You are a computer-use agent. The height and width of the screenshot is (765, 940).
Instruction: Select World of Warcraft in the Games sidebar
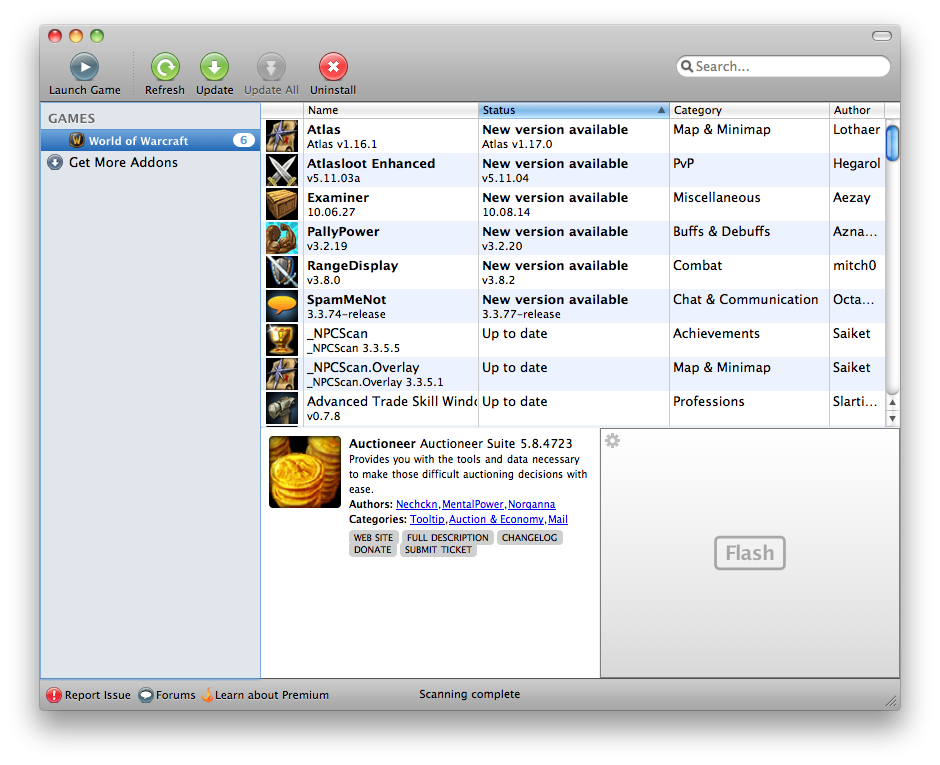tap(150, 140)
